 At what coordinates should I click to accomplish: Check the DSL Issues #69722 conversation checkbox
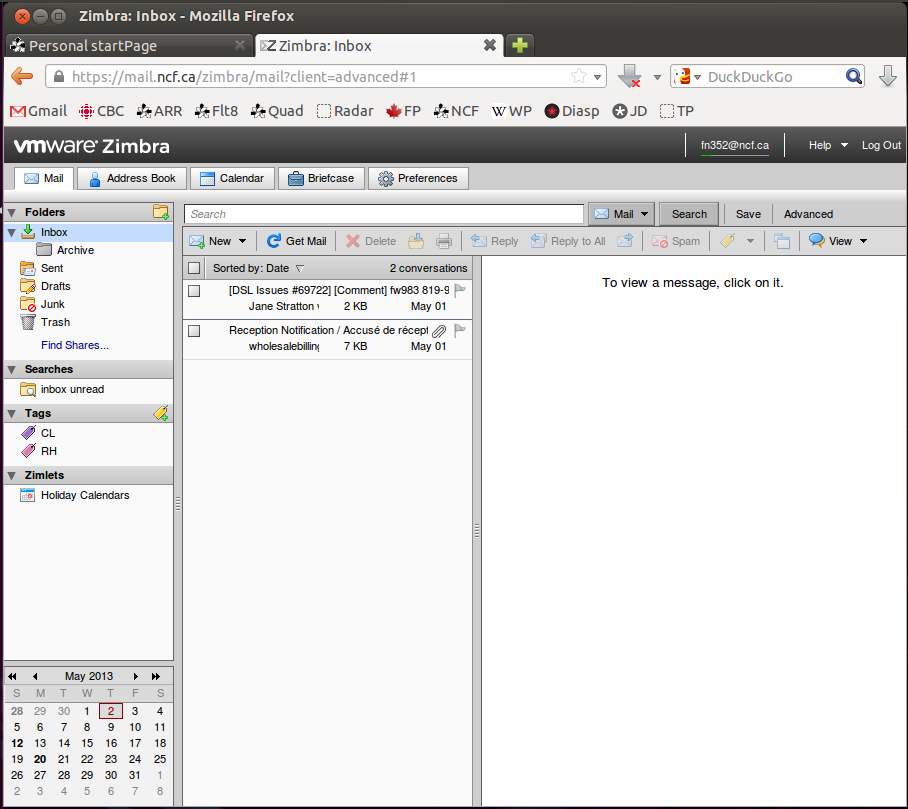[x=194, y=291]
